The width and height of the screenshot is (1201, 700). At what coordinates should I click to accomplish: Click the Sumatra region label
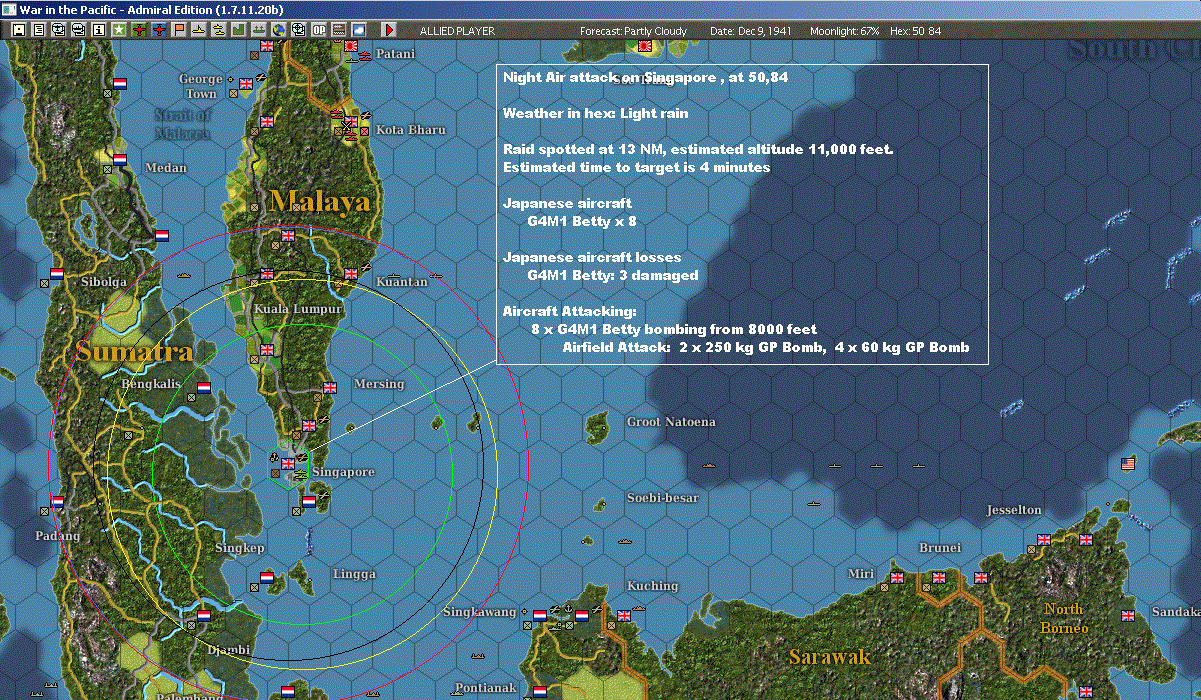[134, 352]
